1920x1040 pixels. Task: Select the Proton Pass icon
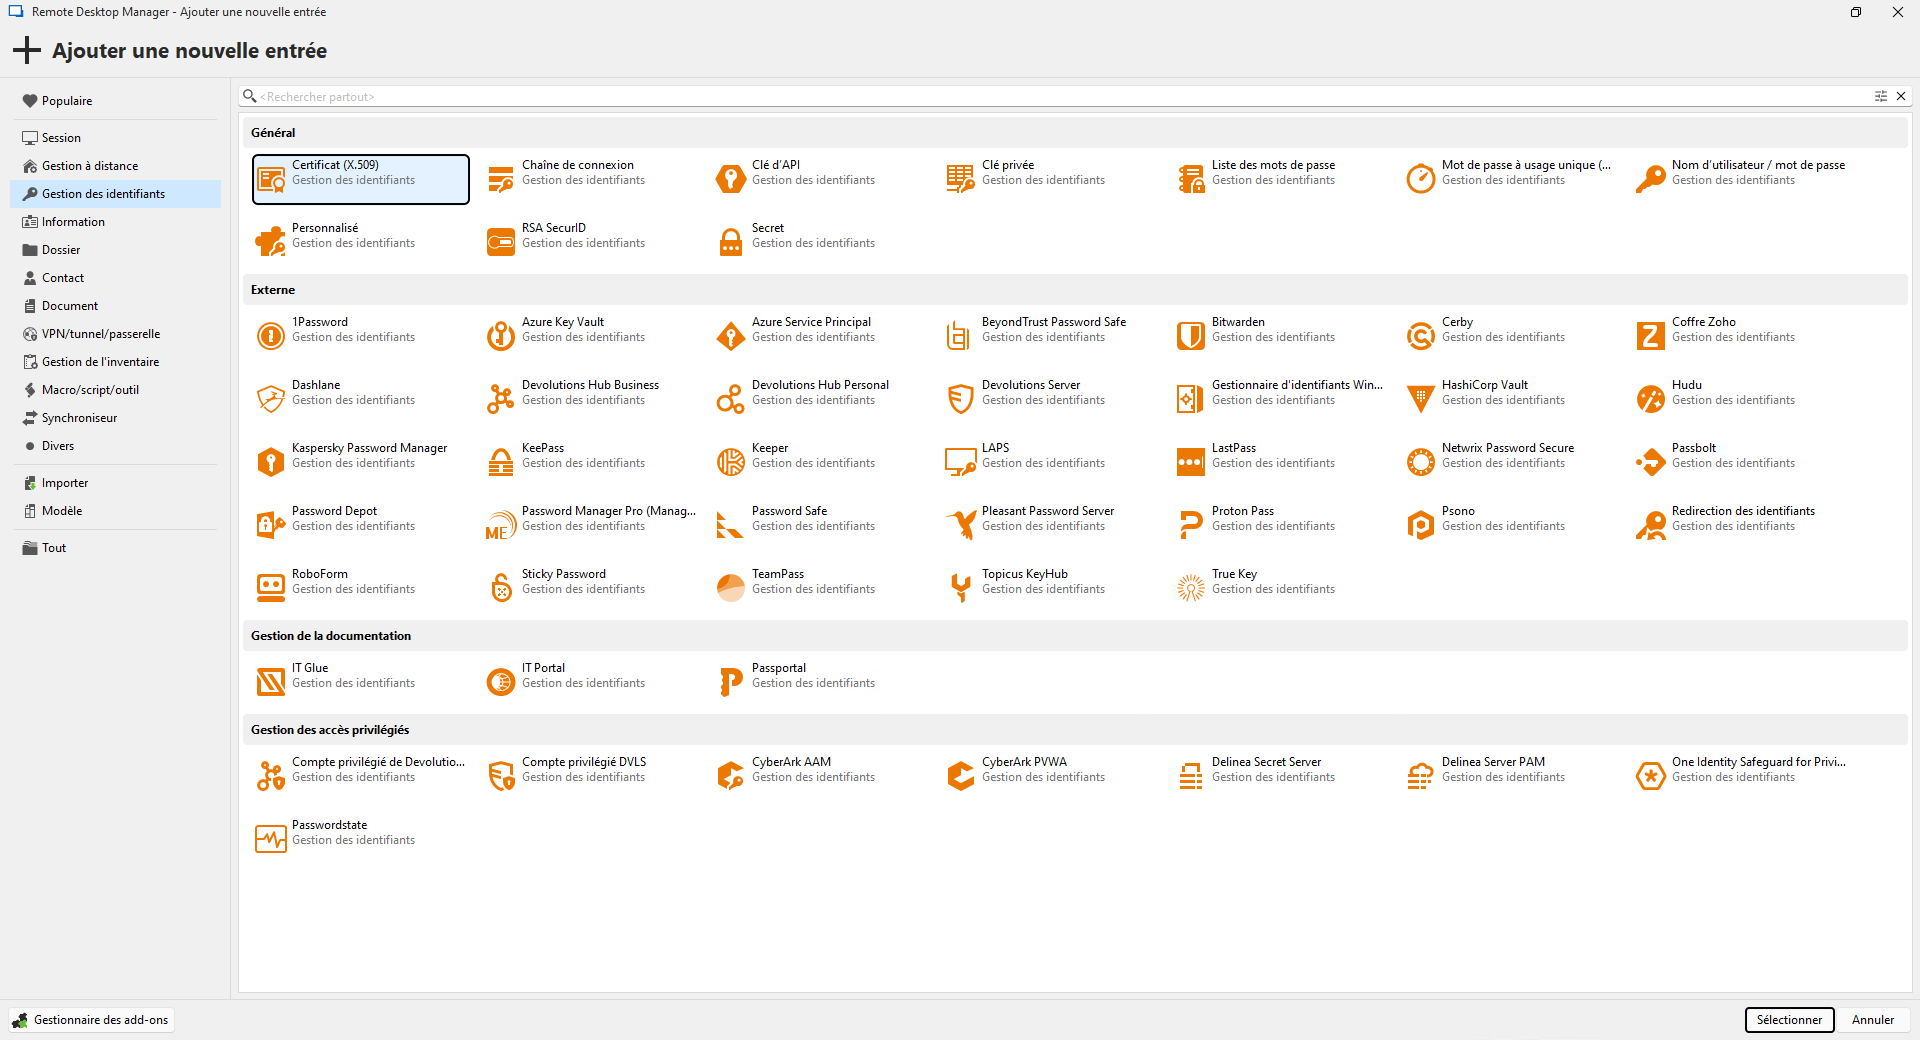tap(1191, 525)
